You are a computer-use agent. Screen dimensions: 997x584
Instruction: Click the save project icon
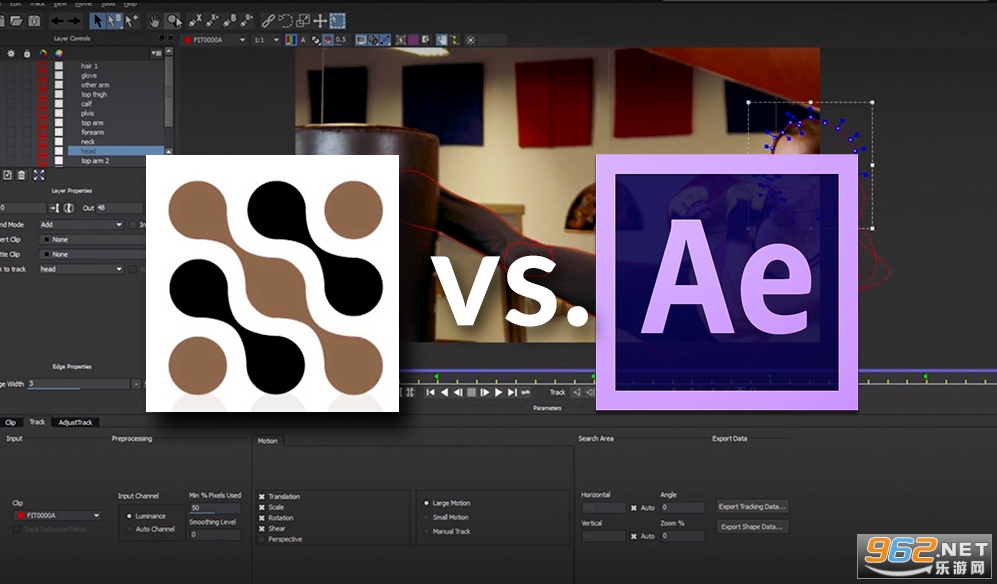tap(34, 21)
